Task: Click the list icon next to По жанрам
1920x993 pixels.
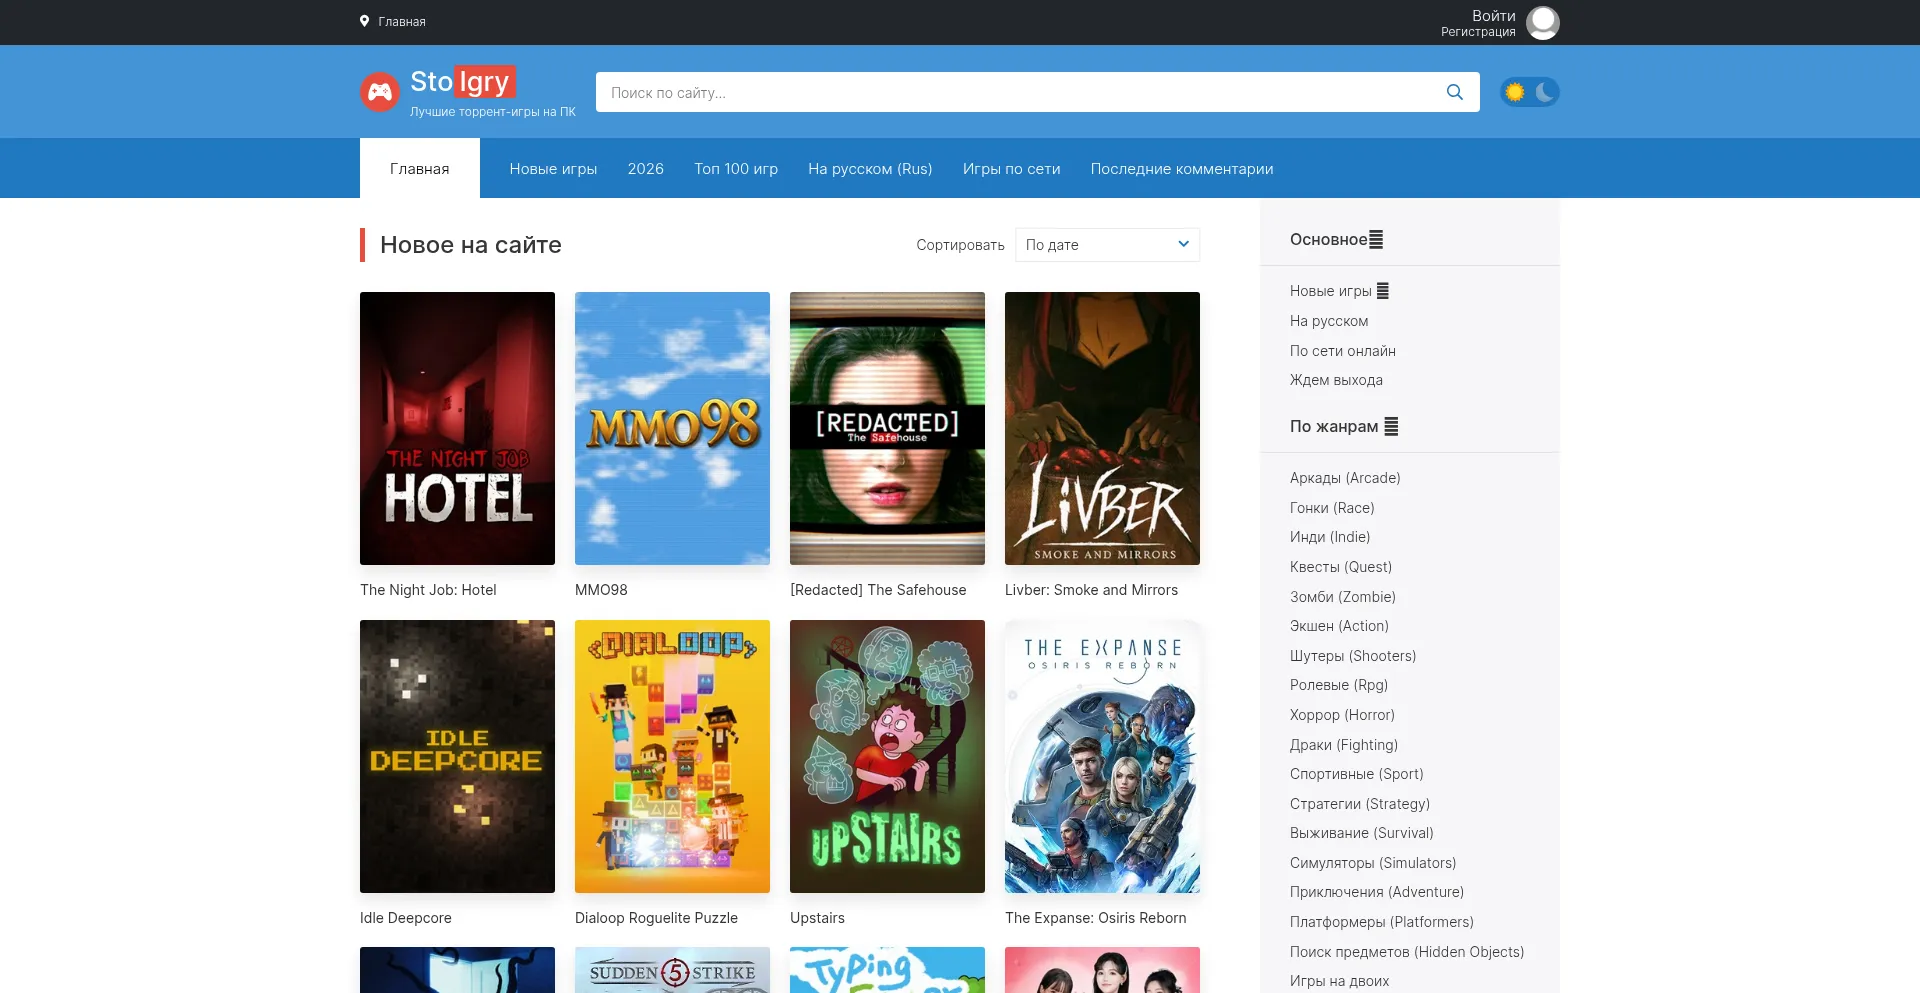Action: [x=1391, y=427]
